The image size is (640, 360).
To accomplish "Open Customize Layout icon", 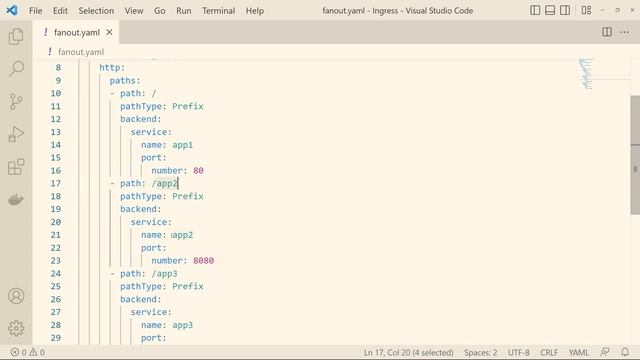I will pos(586,10).
